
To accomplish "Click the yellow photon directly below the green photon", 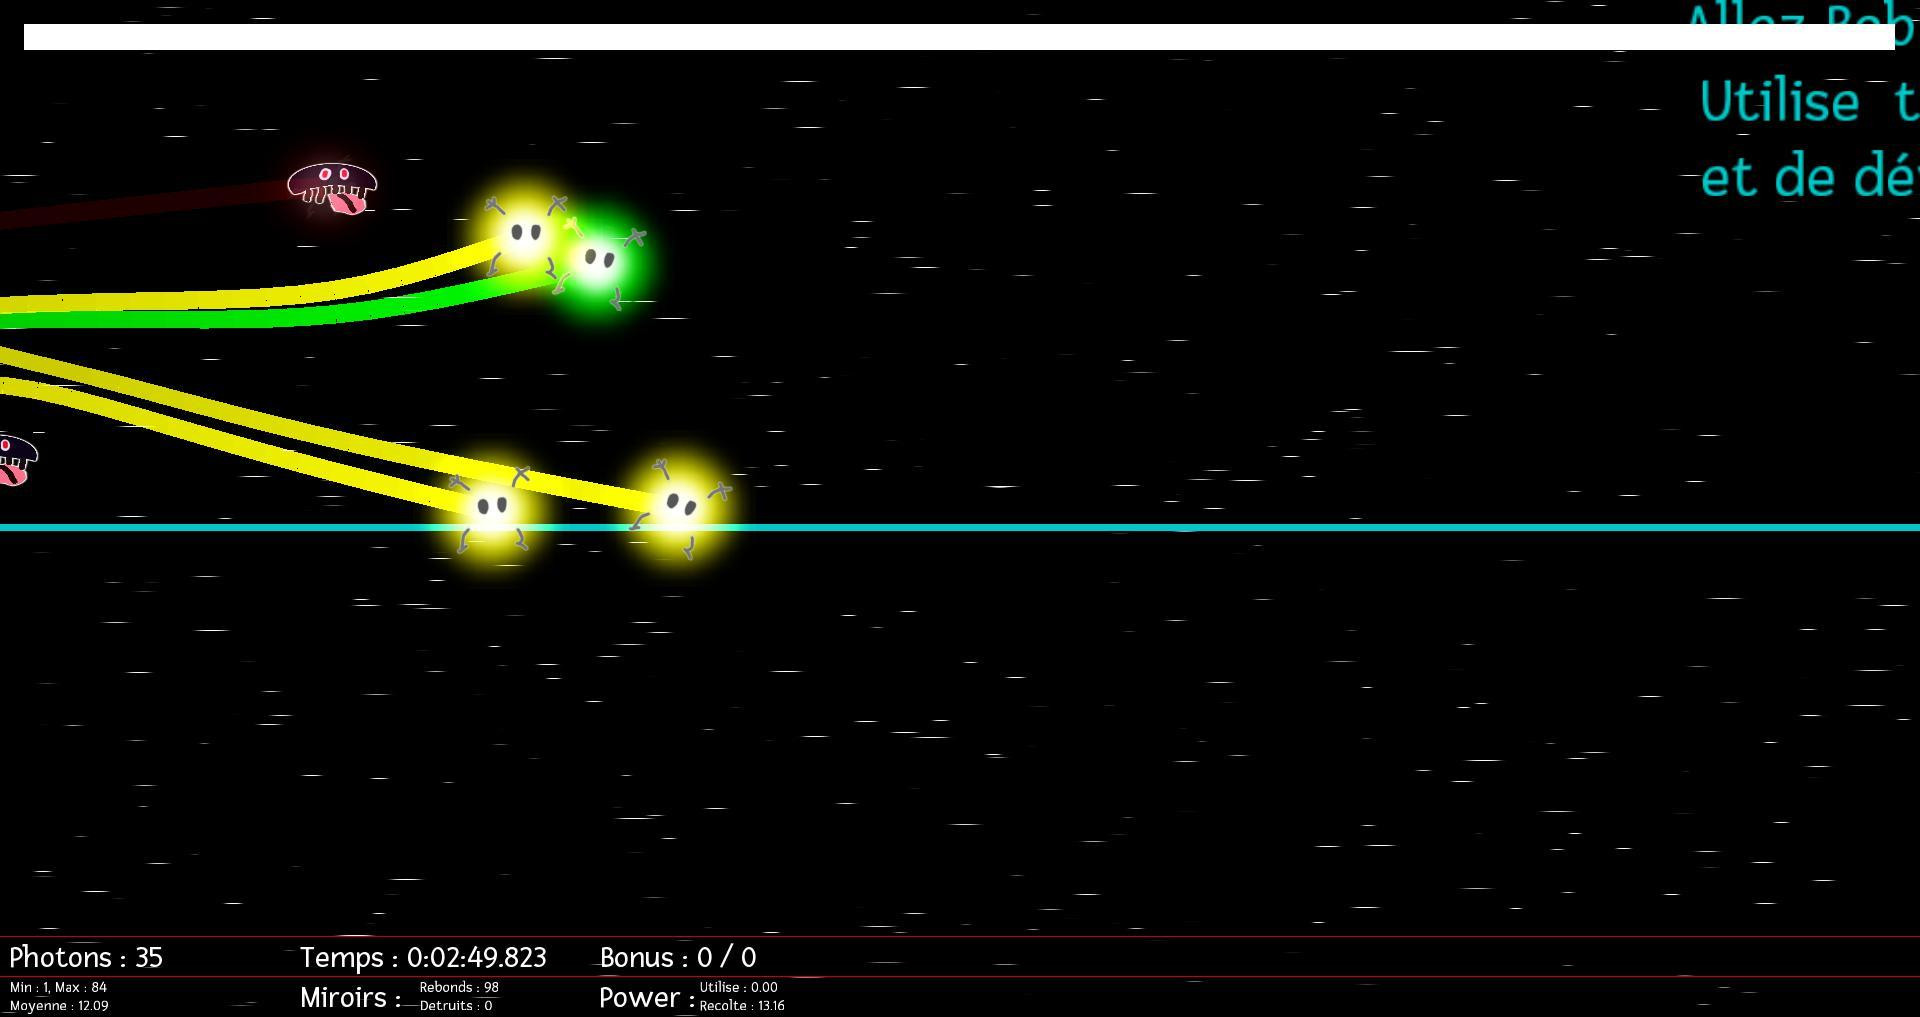I will pyautogui.click(x=491, y=510).
